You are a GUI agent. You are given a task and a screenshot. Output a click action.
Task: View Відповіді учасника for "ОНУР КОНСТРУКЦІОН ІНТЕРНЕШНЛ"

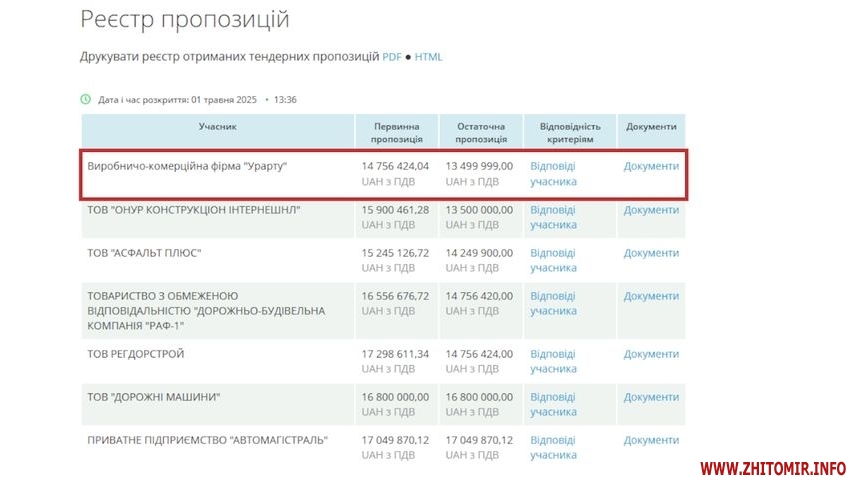553,217
